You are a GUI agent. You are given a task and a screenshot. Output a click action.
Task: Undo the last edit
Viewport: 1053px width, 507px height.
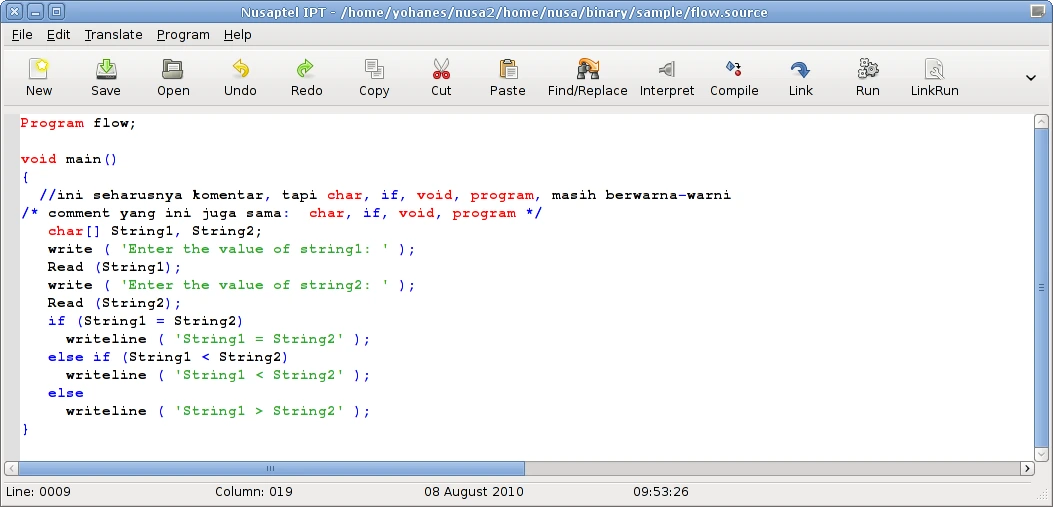(240, 77)
